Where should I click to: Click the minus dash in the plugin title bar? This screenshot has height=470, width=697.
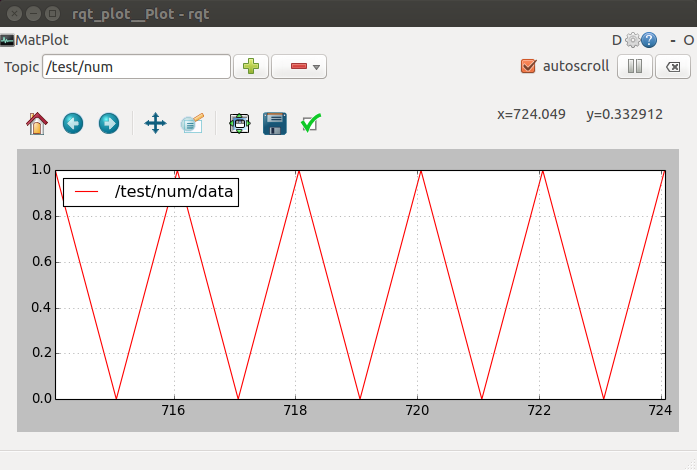(673, 40)
